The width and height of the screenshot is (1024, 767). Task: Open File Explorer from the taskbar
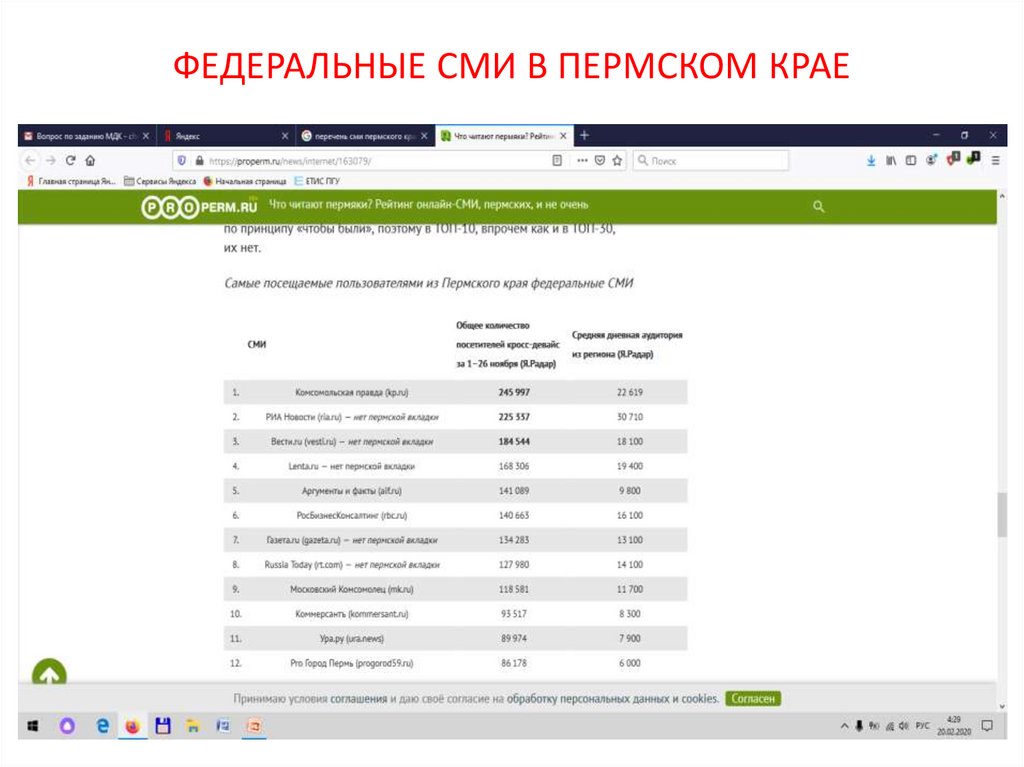(193, 726)
